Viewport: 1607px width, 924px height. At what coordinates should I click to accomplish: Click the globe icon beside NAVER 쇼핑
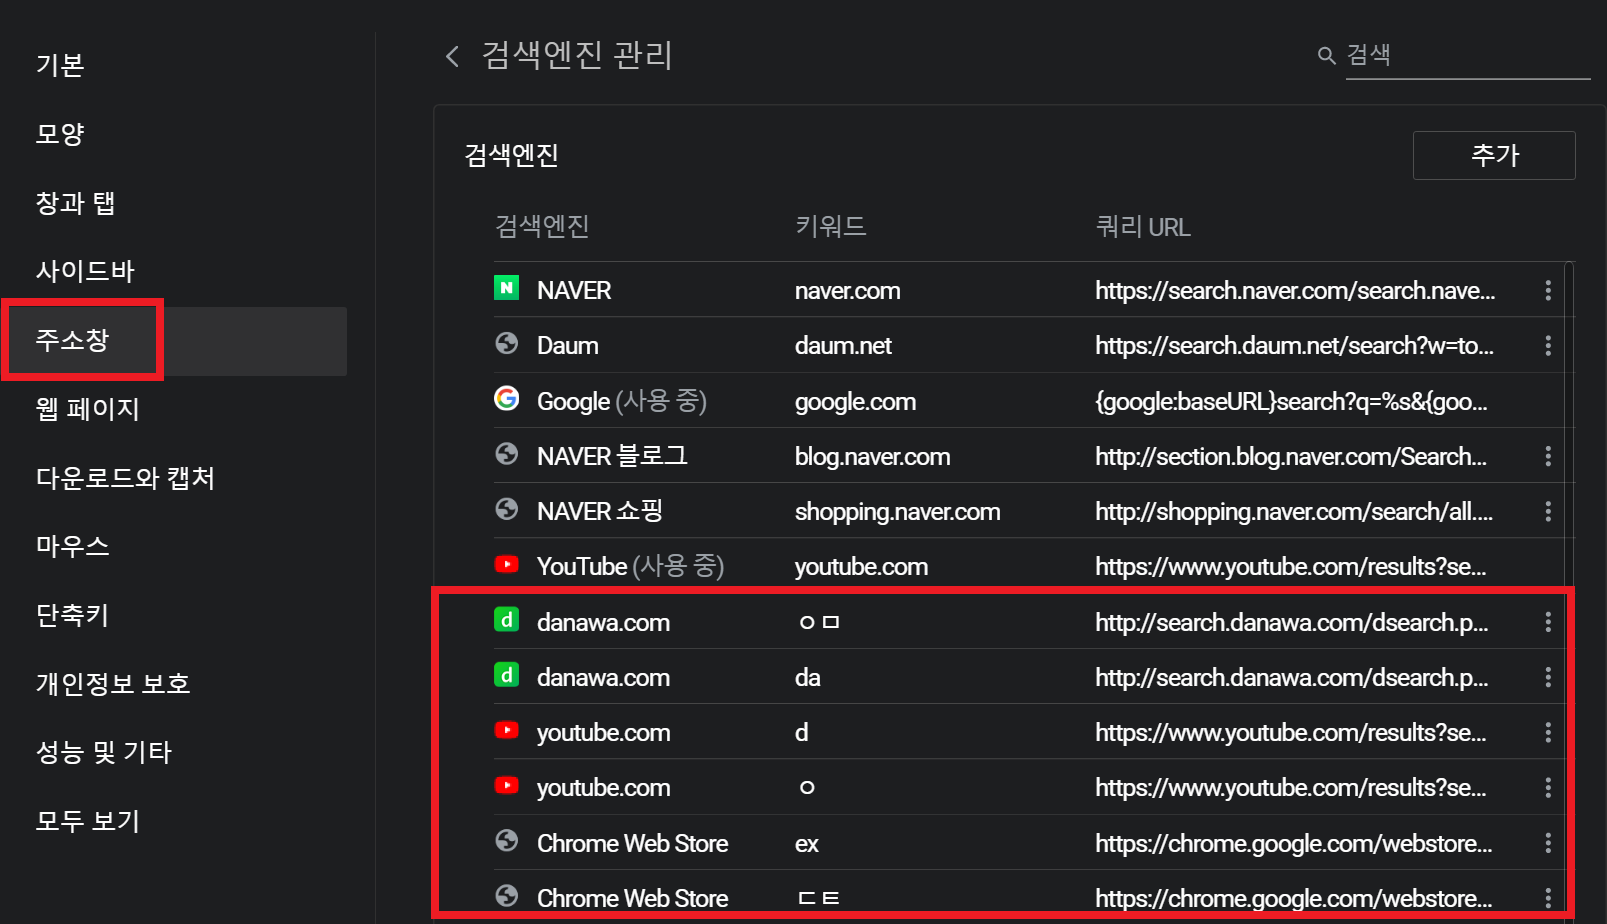[507, 509]
